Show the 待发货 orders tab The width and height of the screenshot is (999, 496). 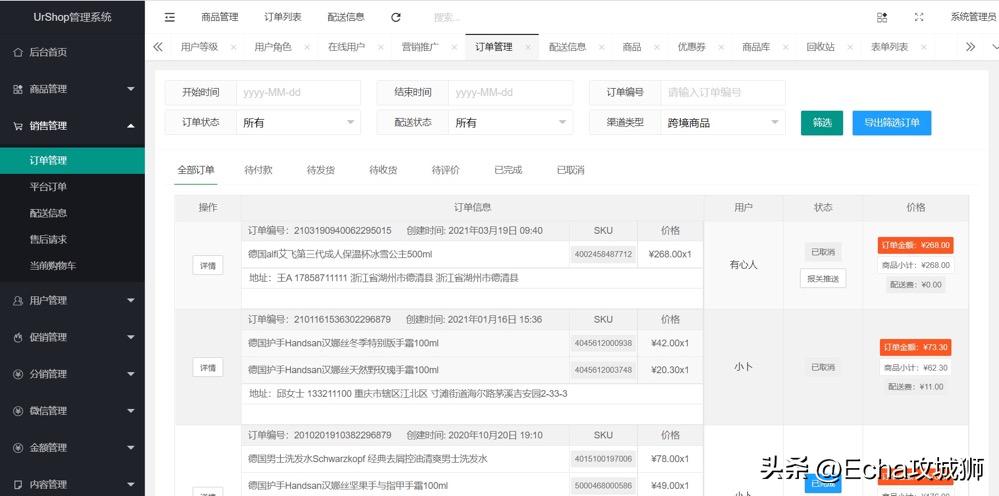[x=320, y=170]
